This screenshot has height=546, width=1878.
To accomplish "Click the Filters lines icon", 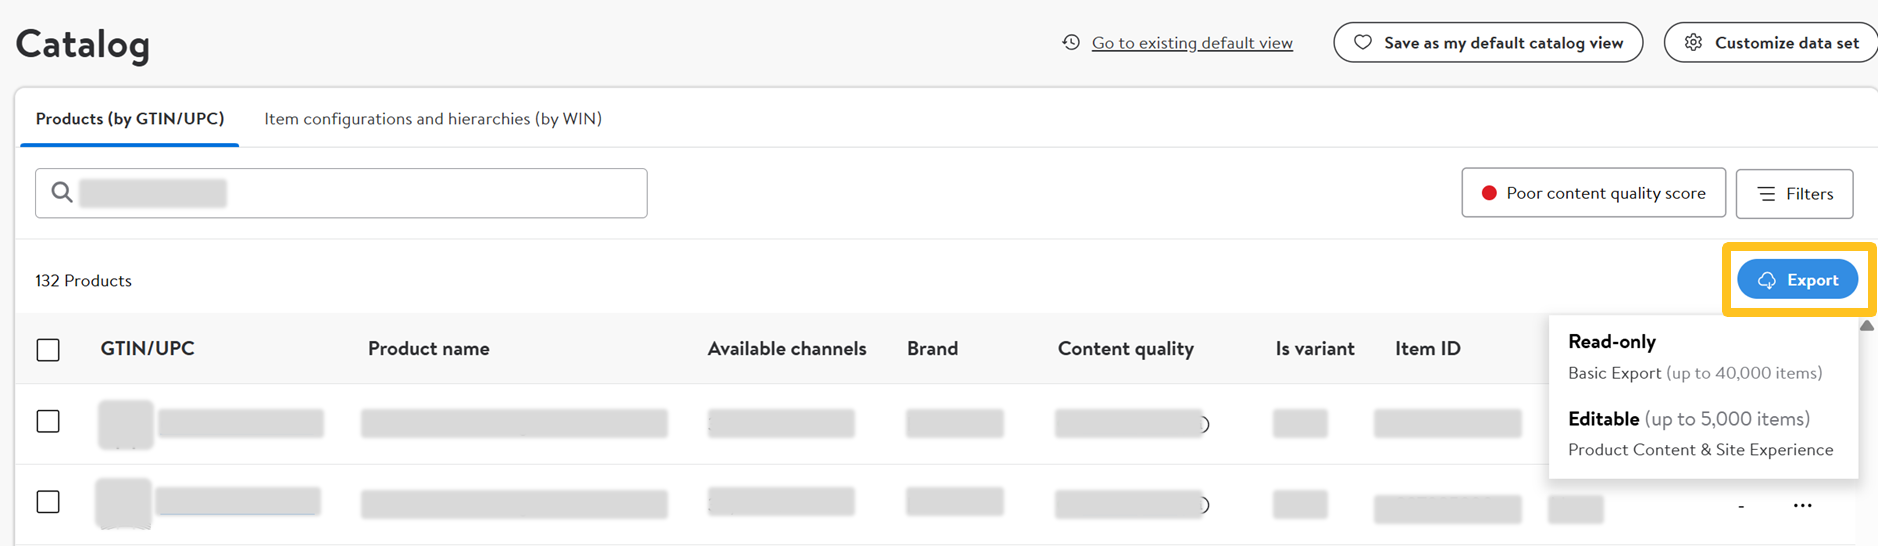I will coord(1767,194).
